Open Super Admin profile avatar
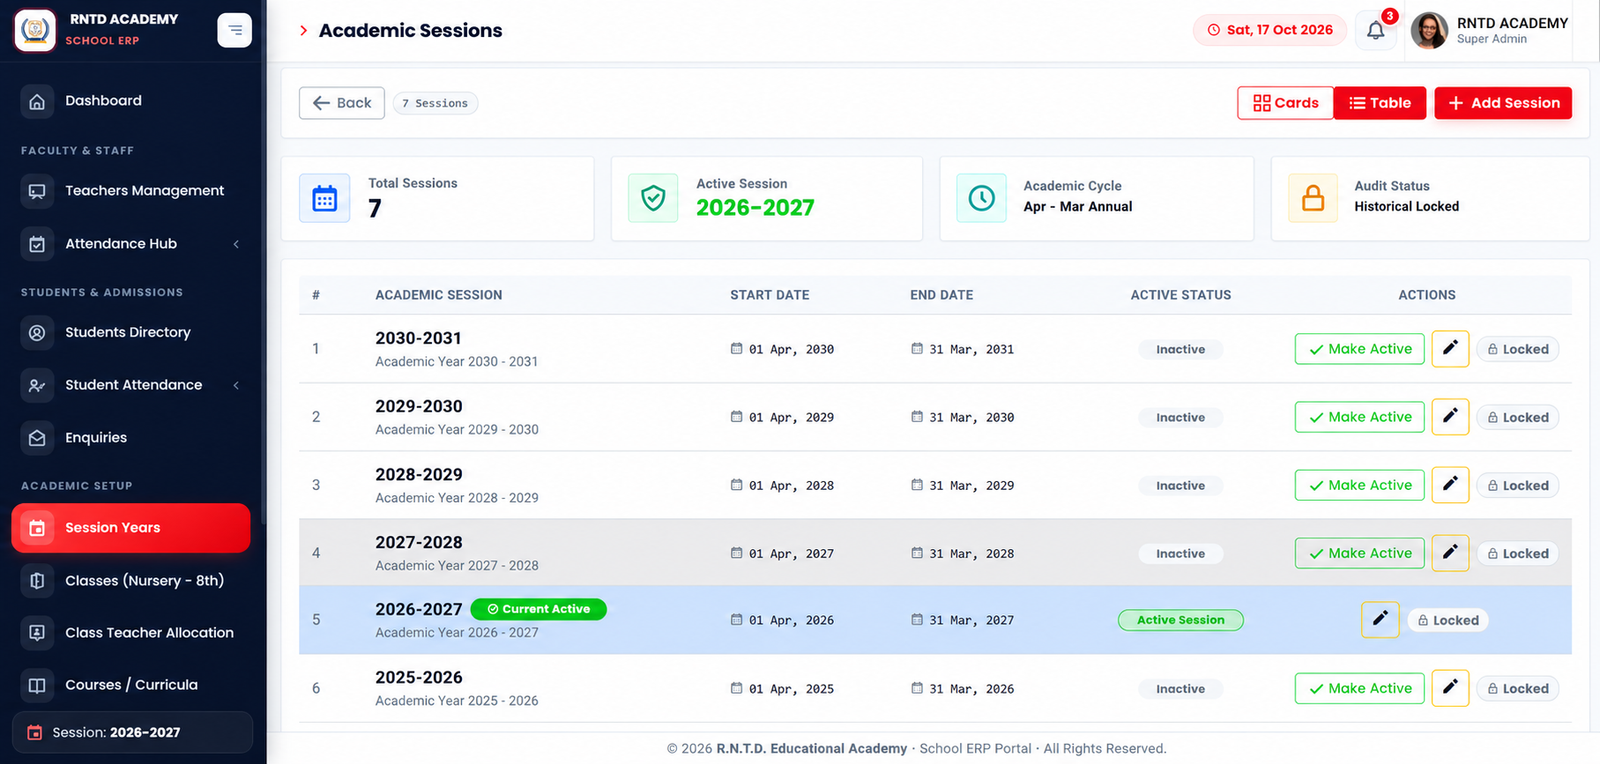The image size is (1600, 764). click(1429, 30)
